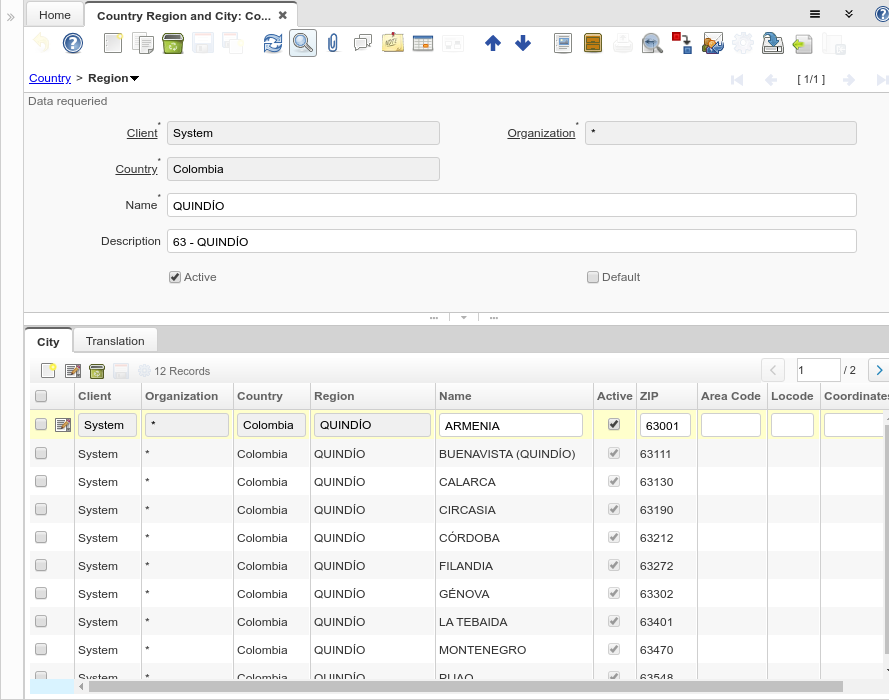Toggle the Active checkbox for QUINDÍO region

pos(175,277)
